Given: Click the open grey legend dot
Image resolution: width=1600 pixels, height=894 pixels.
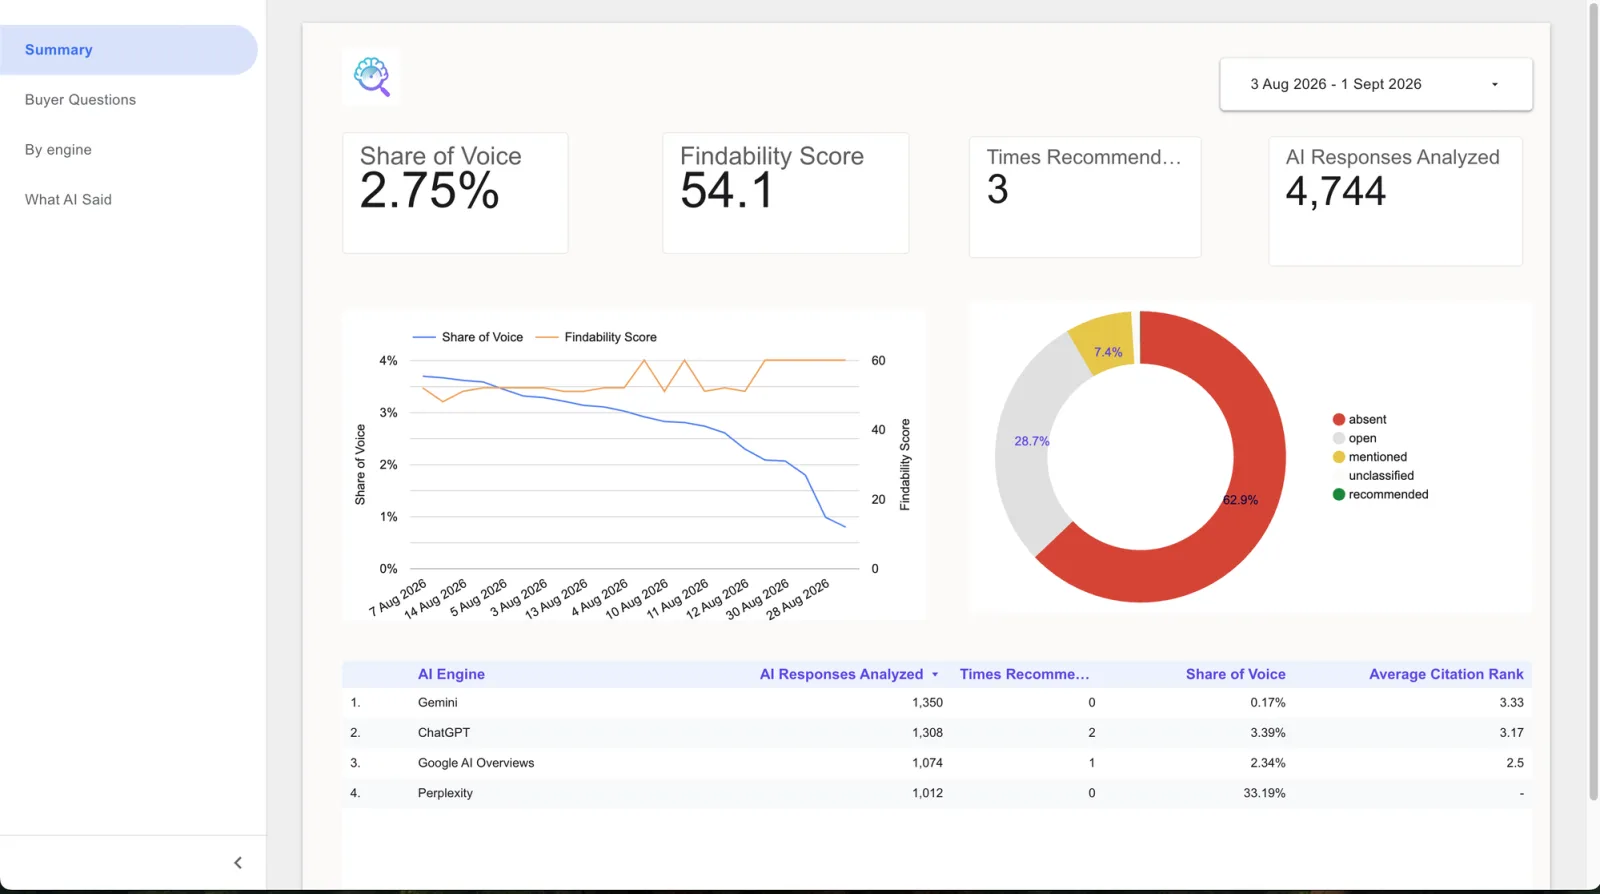Looking at the screenshot, I should [1339, 438].
